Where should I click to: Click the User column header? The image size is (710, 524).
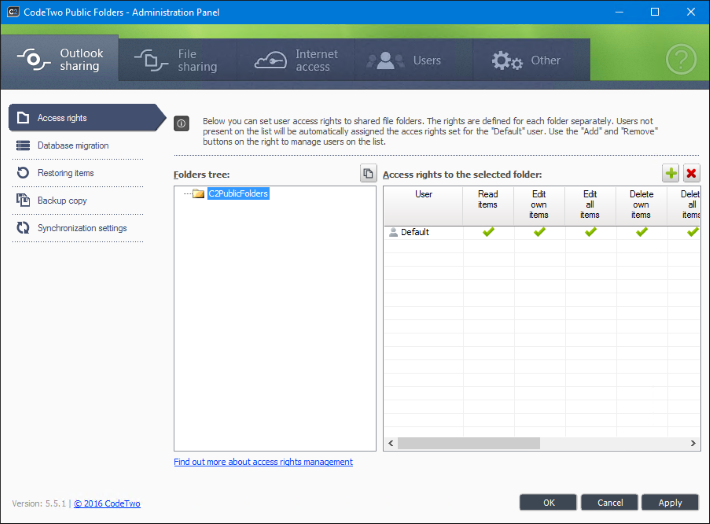coord(423,206)
